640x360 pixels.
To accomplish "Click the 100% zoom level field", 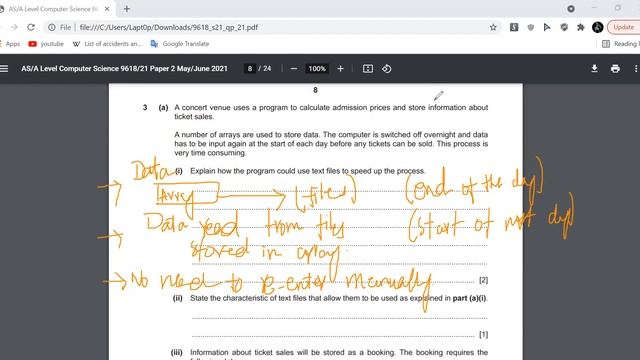I will tap(317, 69).
